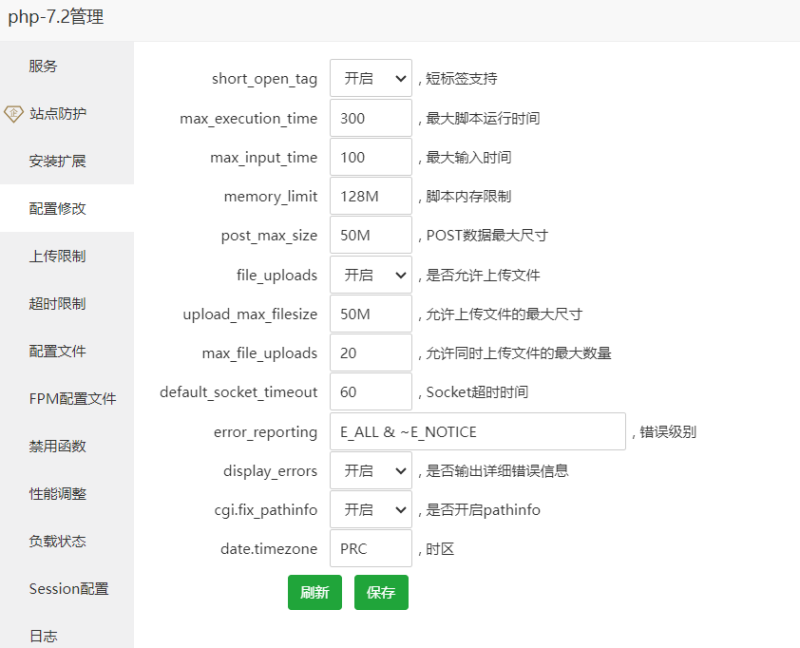Expand the cgi.fix_pathinfo dropdown
This screenshot has width=800, height=648.
[371, 509]
